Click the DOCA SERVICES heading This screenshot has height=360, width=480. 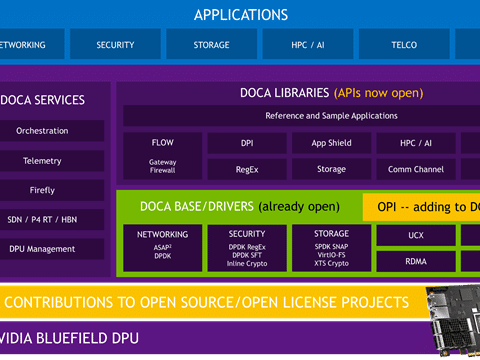click(42, 100)
